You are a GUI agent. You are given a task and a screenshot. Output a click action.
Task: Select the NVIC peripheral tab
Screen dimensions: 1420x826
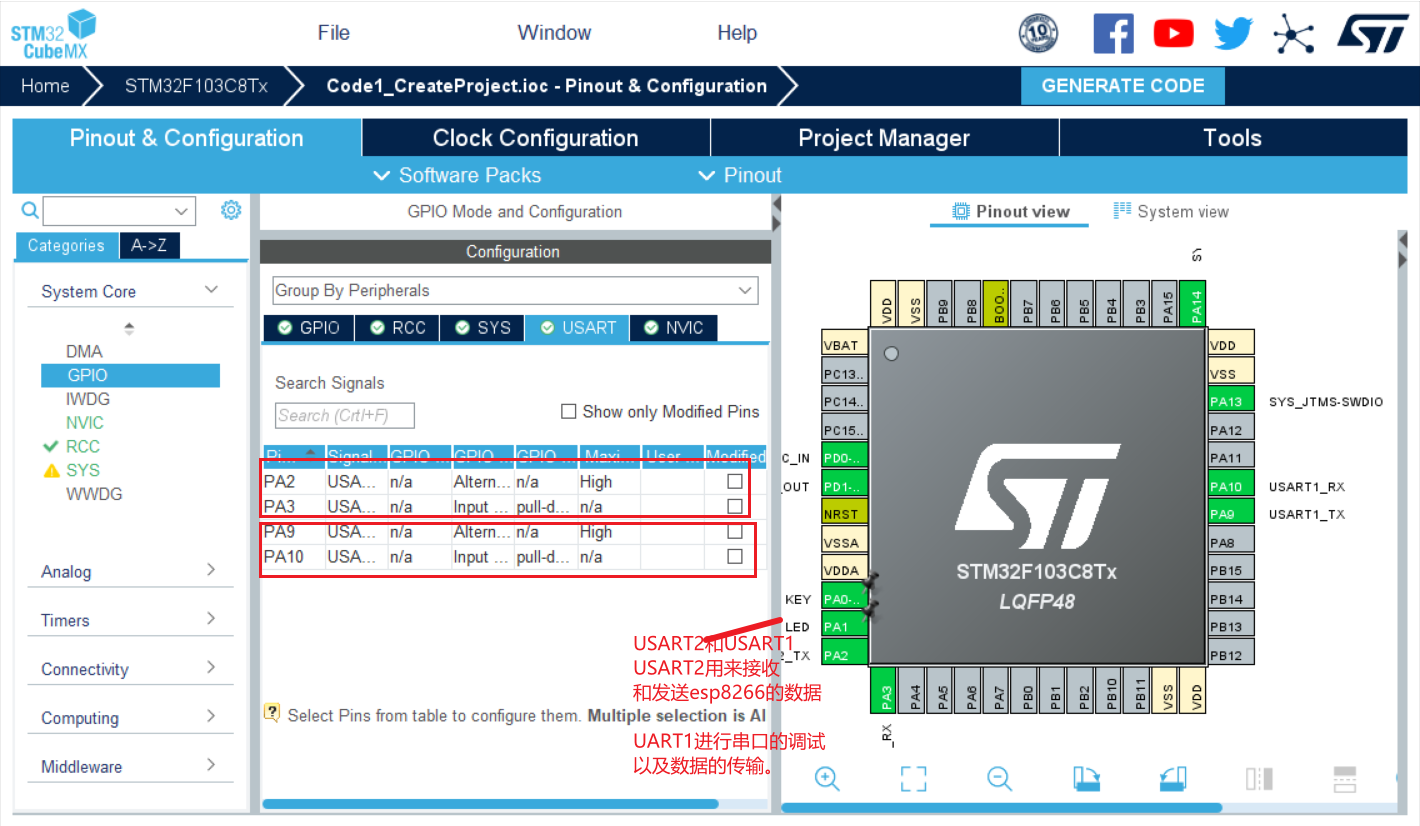pos(674,328)
